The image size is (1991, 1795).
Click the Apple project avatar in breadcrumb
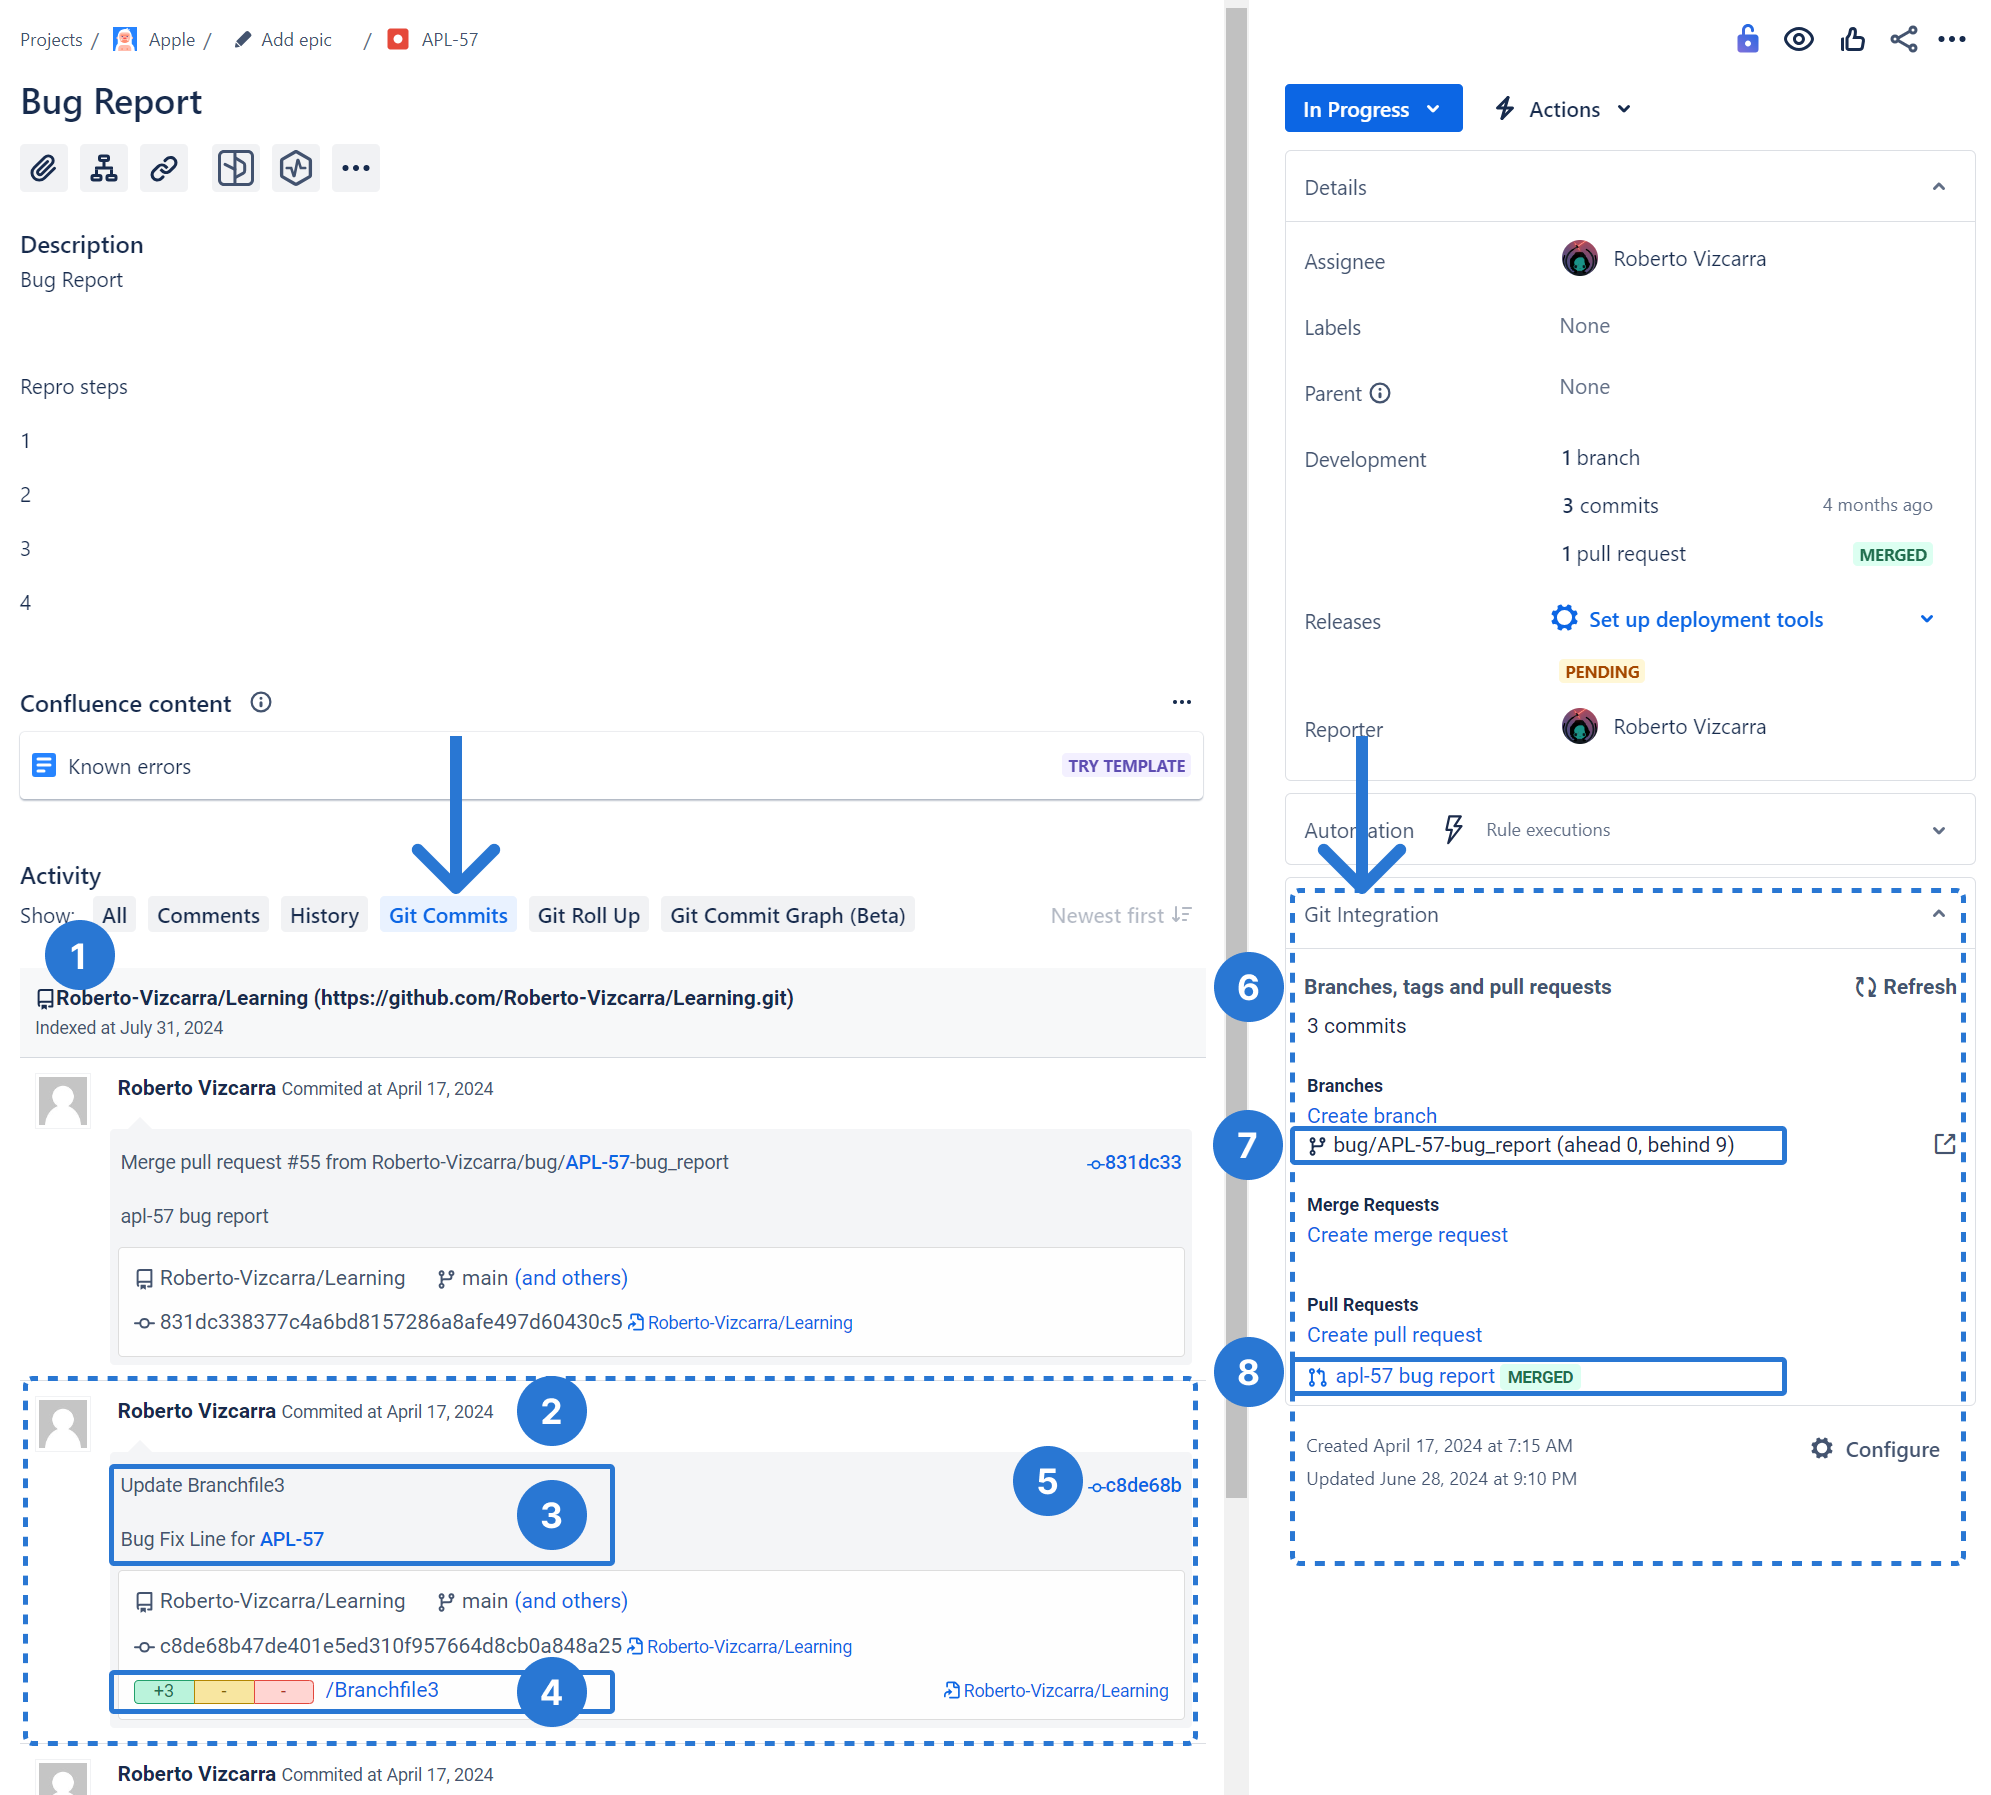125,40
